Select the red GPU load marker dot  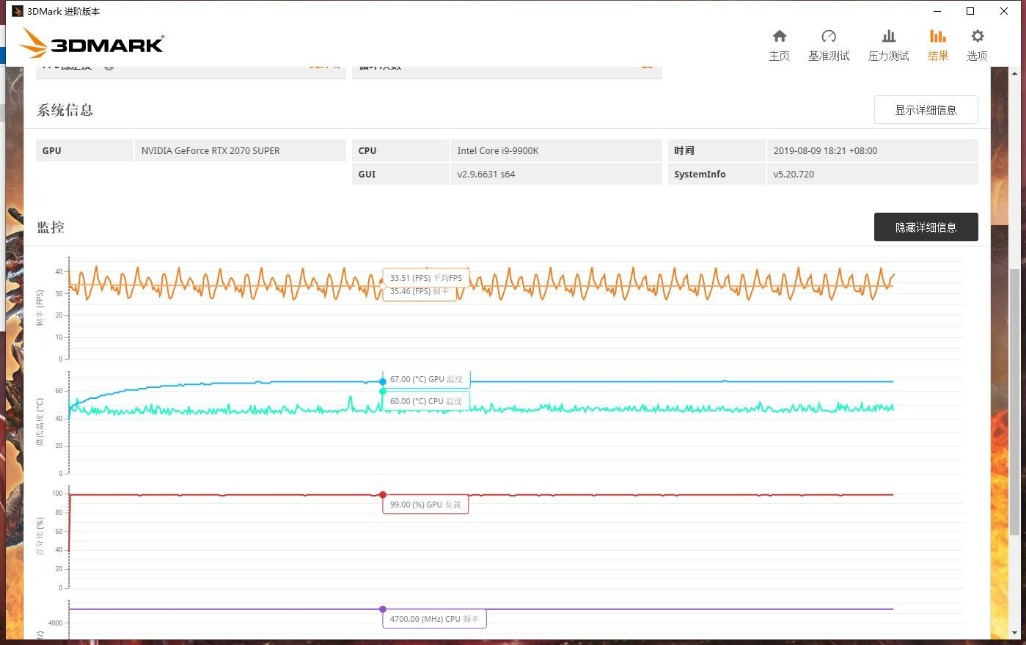tap(383, 495)
